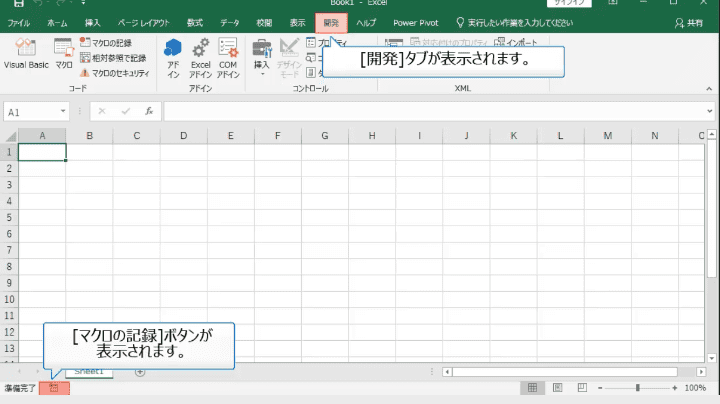Click the 共有 (Share) button
720x404 pixels.
click(x=689, y=23)
